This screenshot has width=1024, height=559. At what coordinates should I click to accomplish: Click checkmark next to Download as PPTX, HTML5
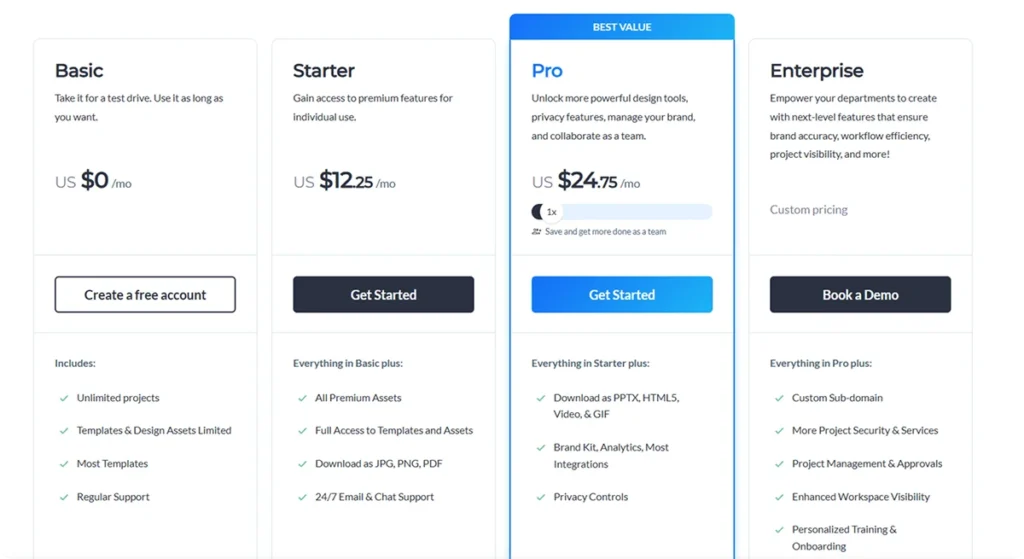tap(541, 398)
